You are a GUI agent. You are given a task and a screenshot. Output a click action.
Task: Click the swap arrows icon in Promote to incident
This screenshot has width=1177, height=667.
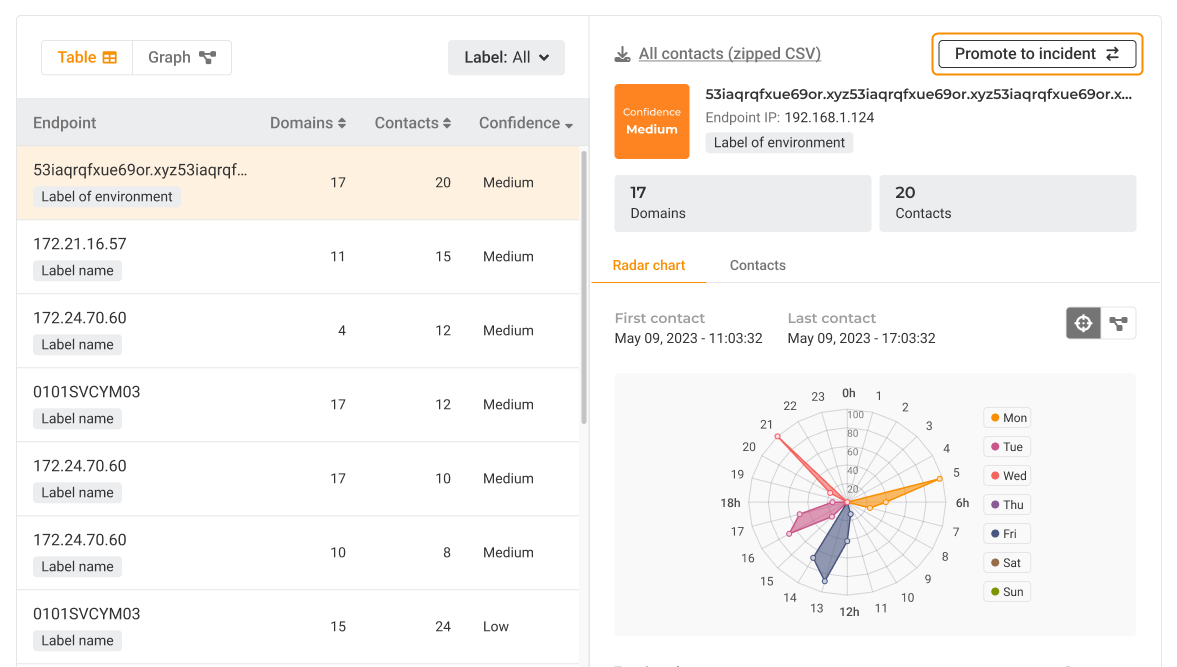pyautogui.click(x=1112, y=54)
